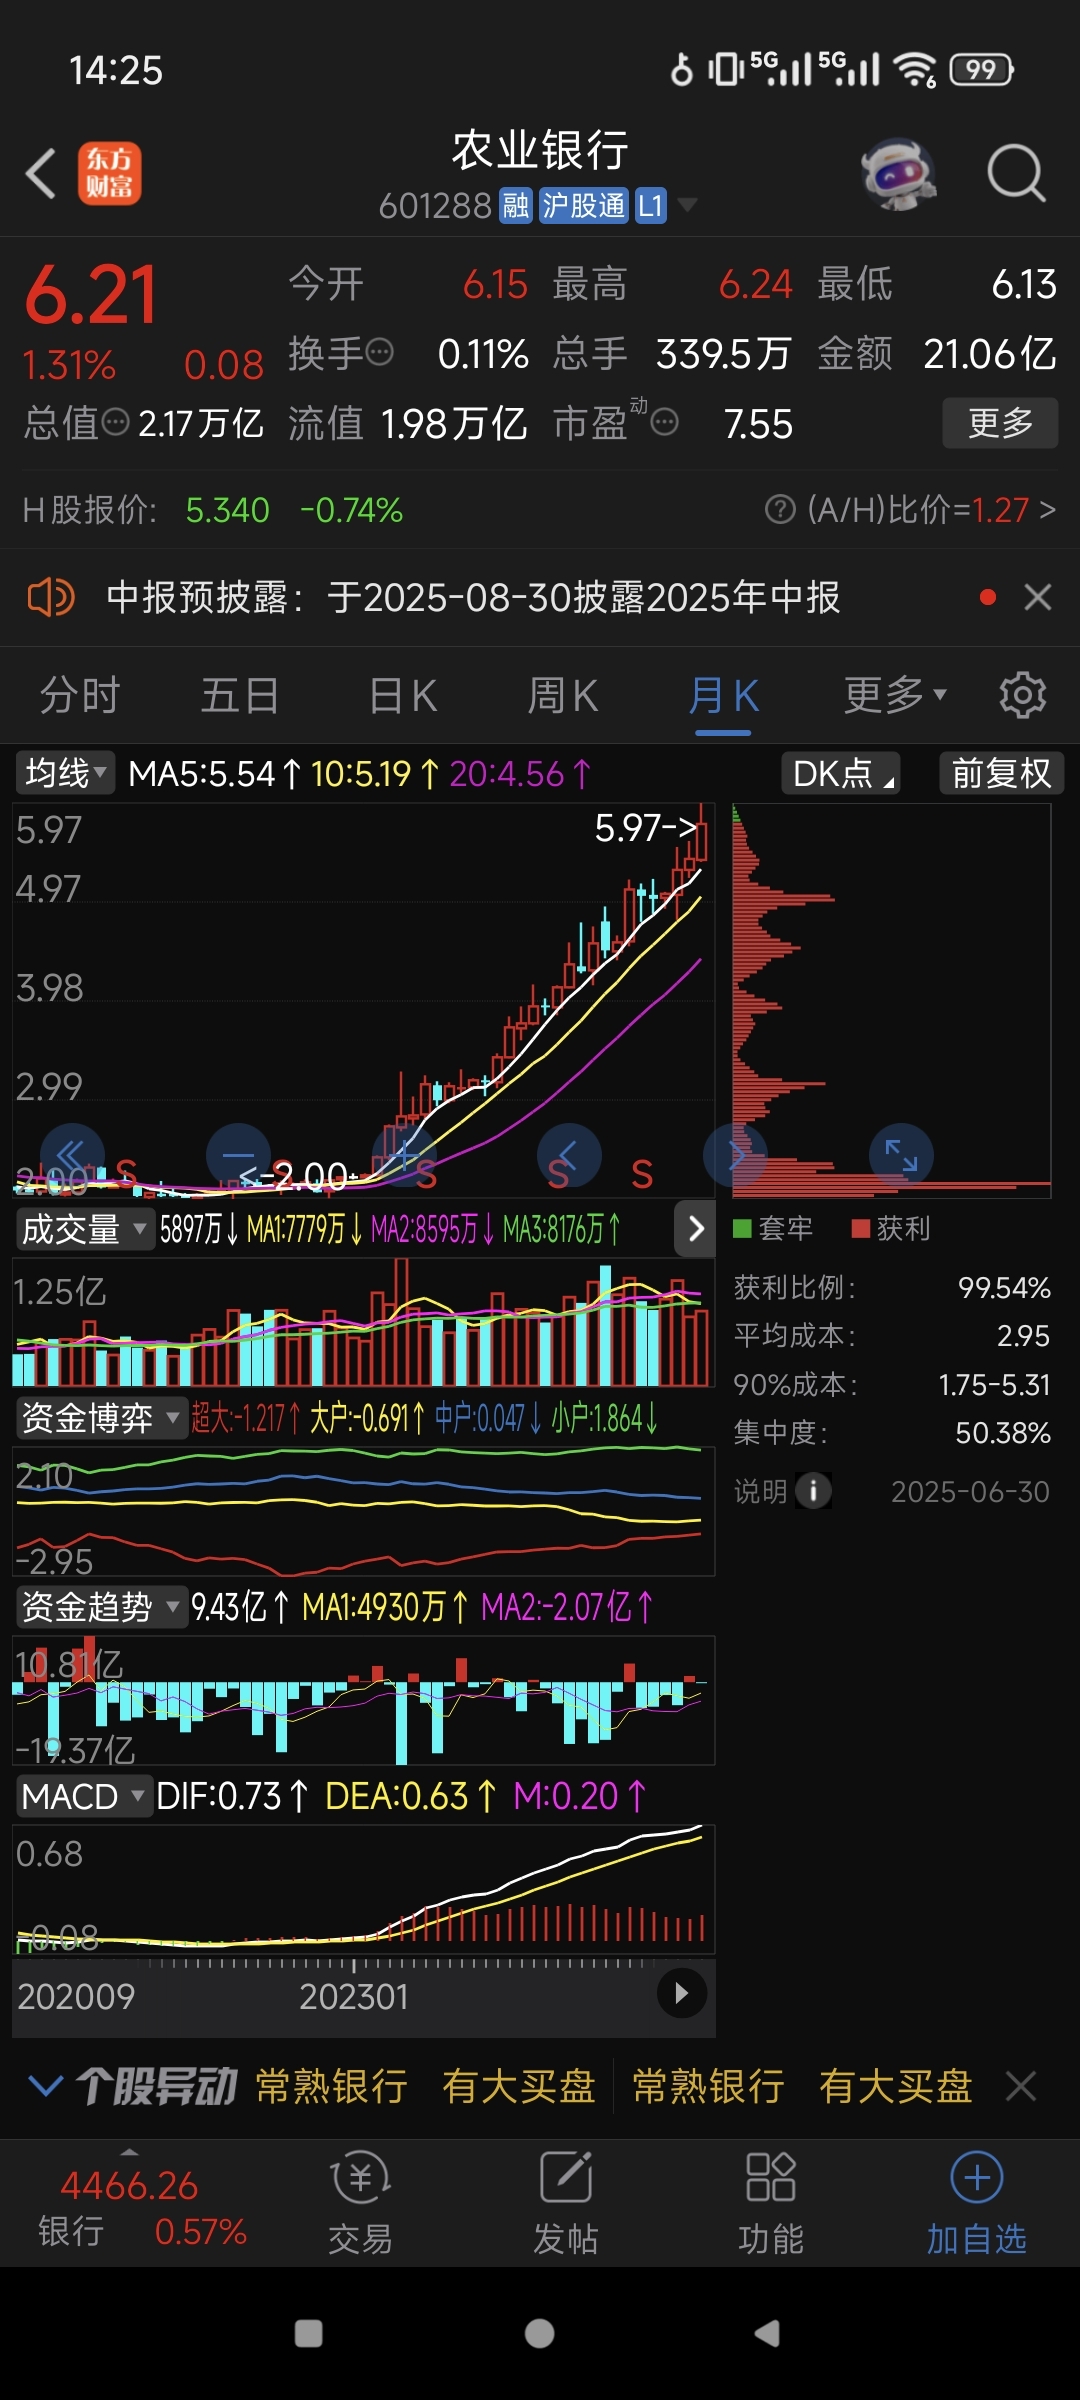Expand the 更多 chart period dropdown
Screen dimensions: 1080x2400
click(x=894, y=695)
